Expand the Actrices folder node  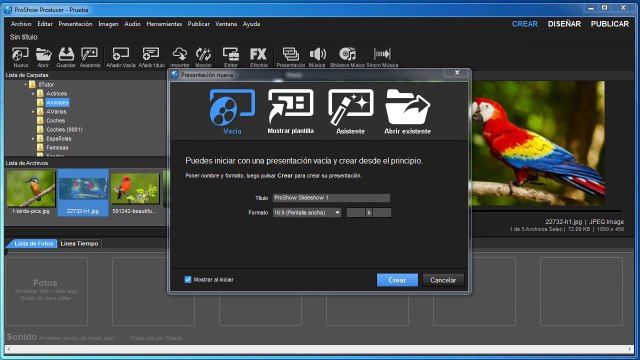pyautogui.click(x=33, y=93)
